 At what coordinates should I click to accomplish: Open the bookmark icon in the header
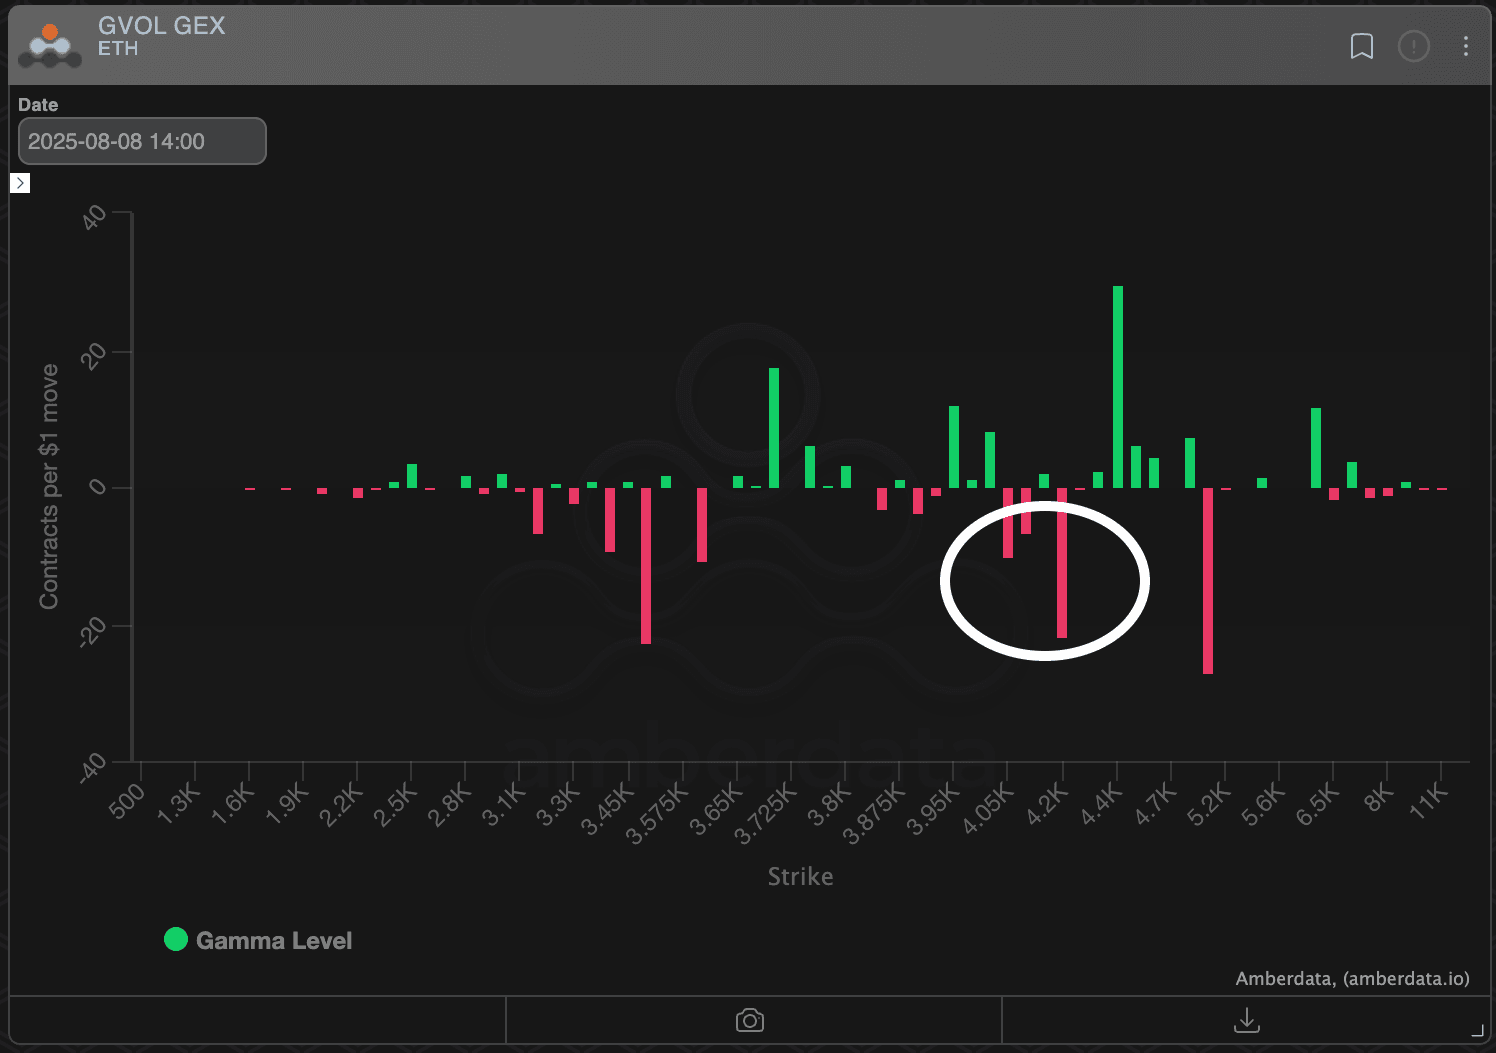(1361, 46)
